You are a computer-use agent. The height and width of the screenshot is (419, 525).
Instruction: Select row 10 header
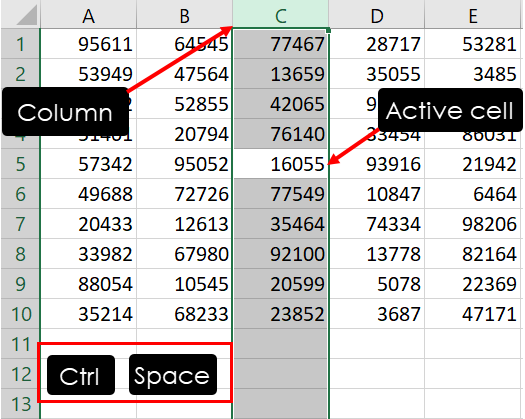20,313
